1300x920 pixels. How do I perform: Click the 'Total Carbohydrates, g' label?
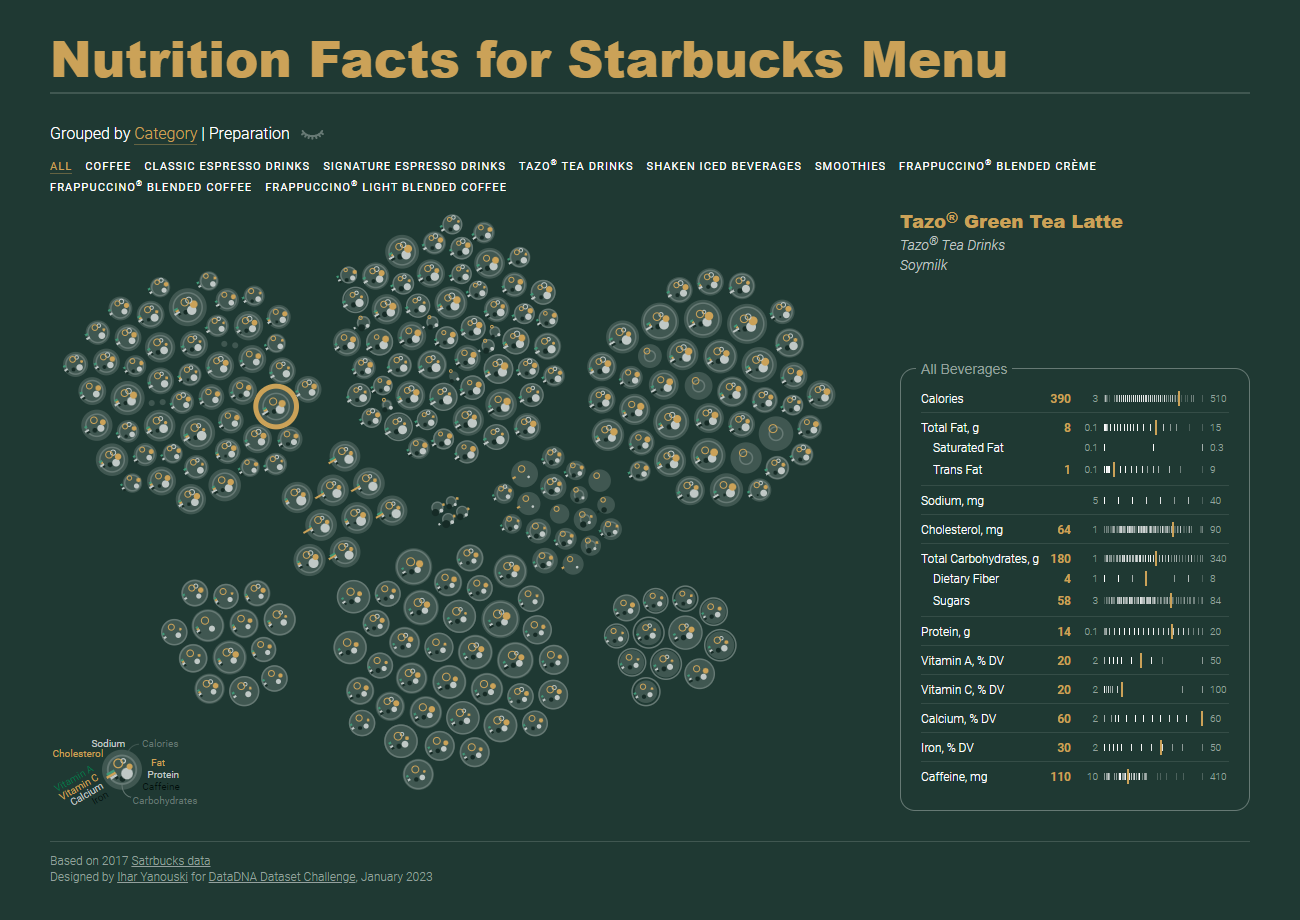(980, 559)
